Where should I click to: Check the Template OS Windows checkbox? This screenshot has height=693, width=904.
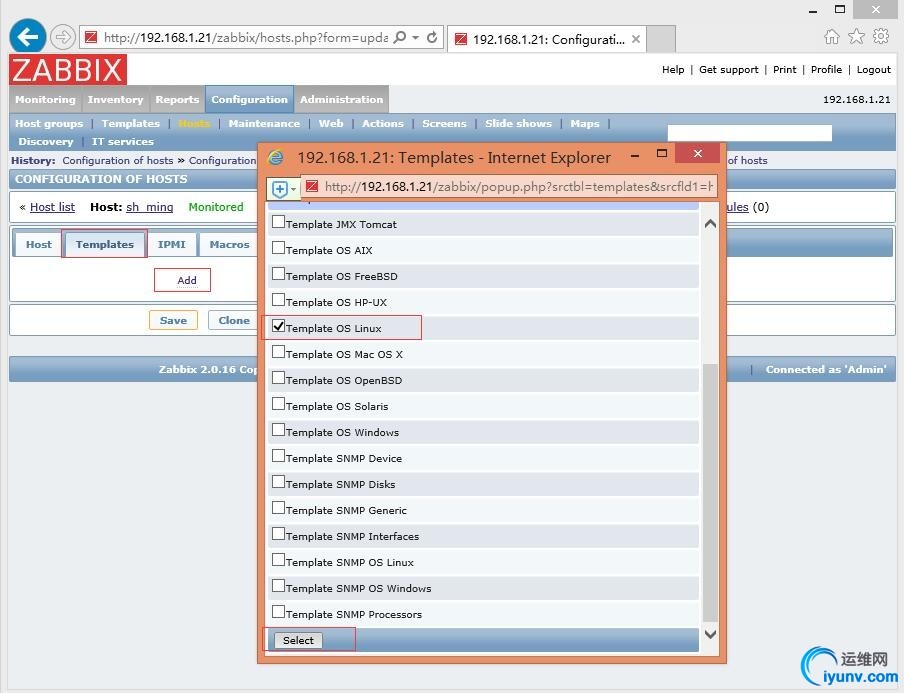pos(278,430)
